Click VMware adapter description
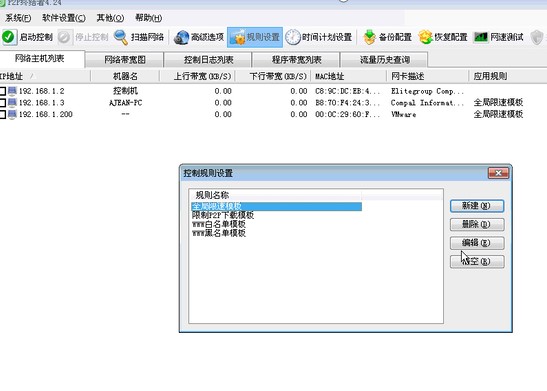The width and height of the screenshot is (547, 391). (x=403, y=114)
